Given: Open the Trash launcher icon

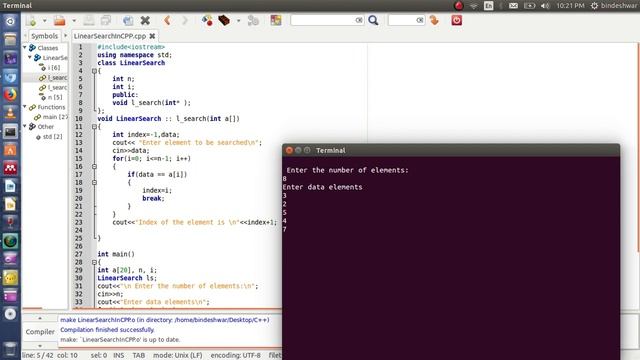Looking at the screenshot, I should [x=10, y=349].
